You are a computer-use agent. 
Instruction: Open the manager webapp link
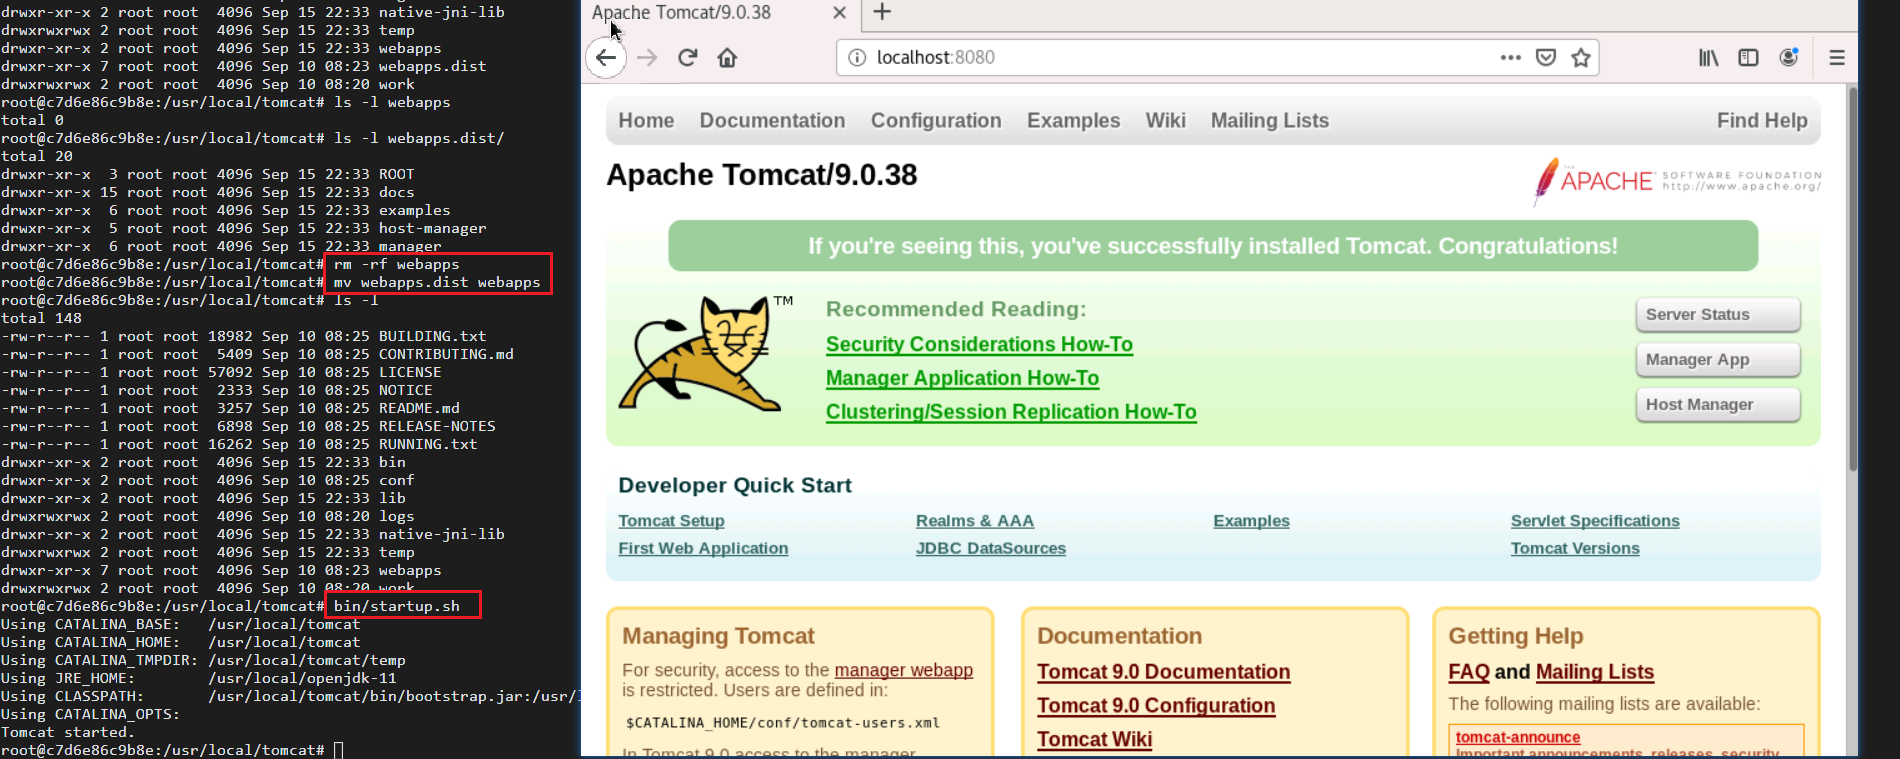904,671
